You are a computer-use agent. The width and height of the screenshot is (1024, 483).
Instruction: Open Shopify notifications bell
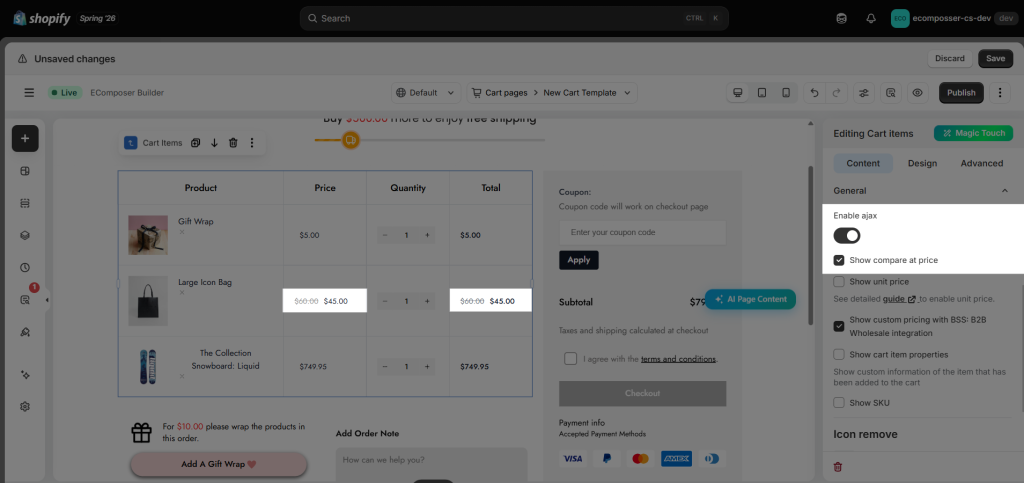click(871, 18)
